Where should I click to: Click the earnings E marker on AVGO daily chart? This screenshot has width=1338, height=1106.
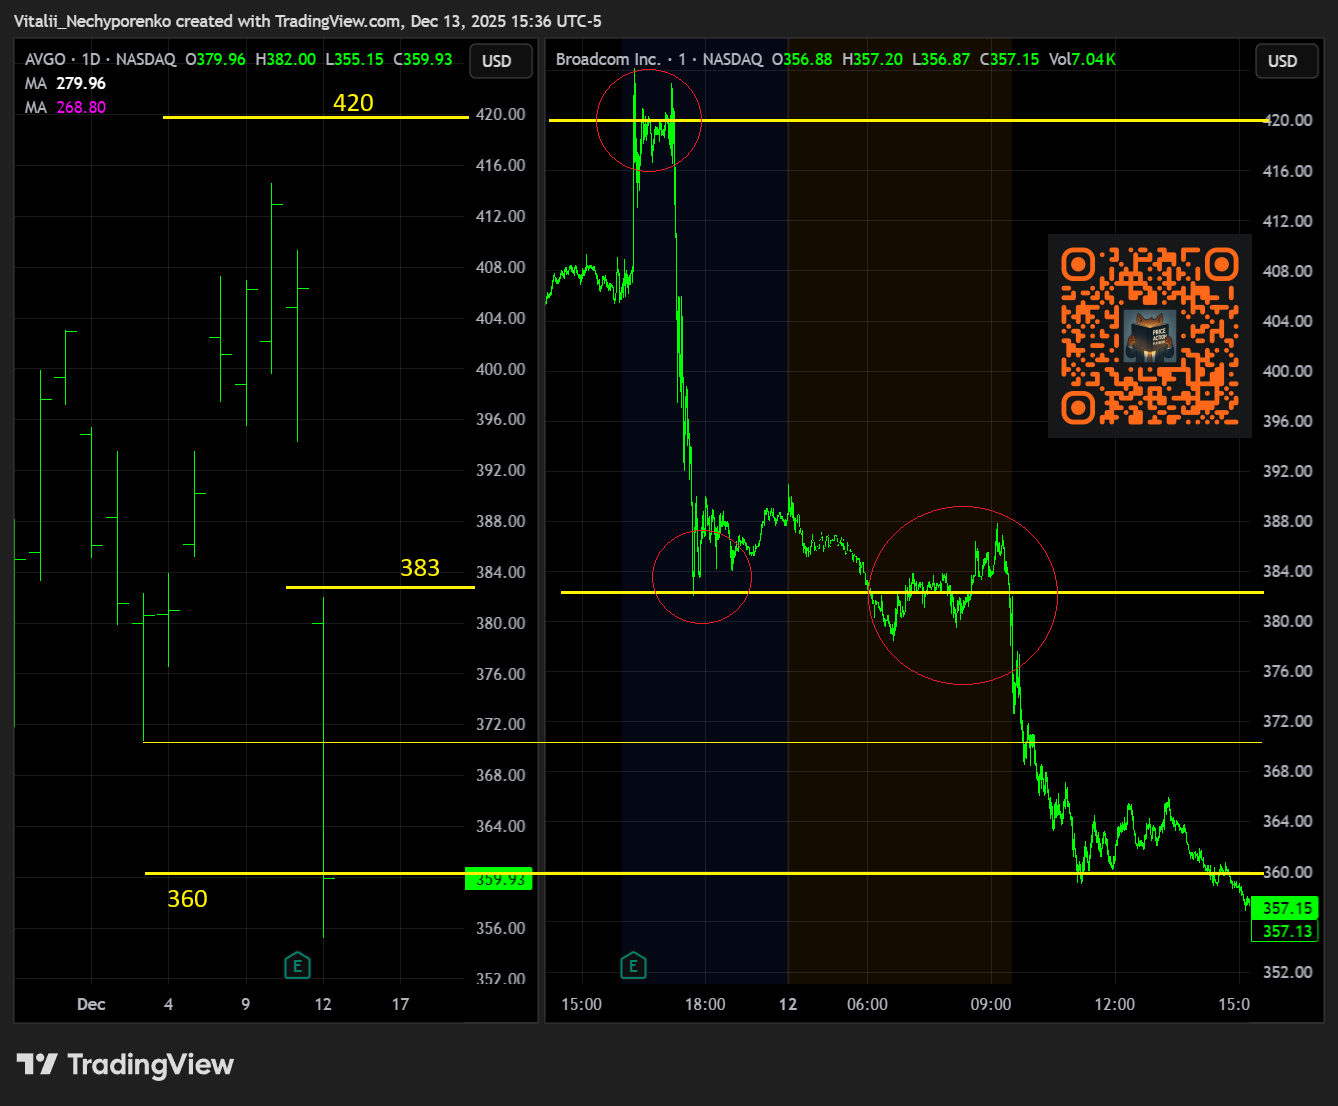coord(297,966)
